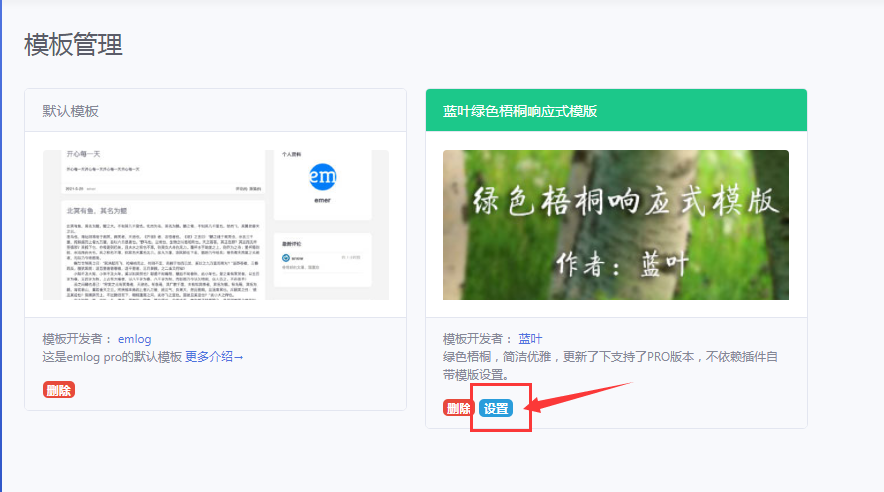
Task: Click the blue em logo avatar
Action: 322,177
